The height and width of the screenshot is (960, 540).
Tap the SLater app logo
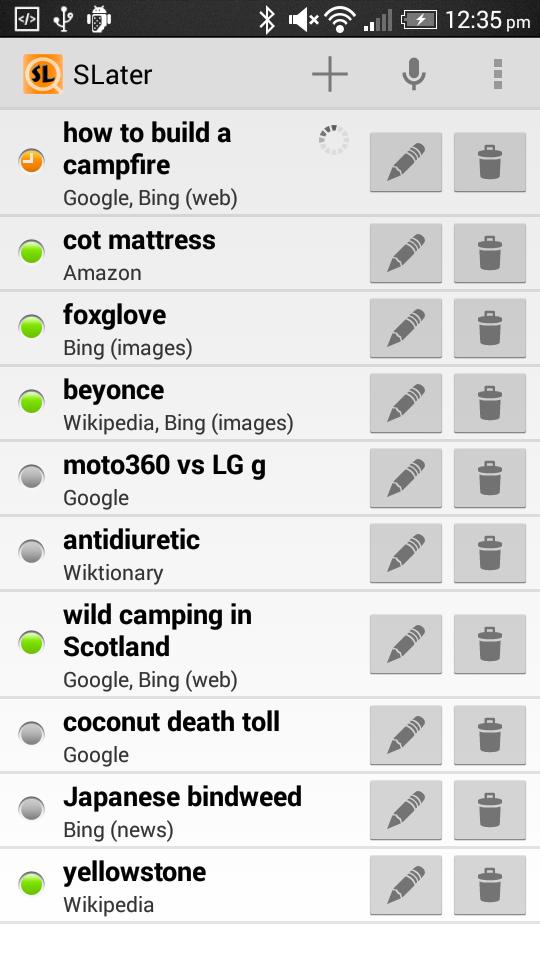click(42, 74)
